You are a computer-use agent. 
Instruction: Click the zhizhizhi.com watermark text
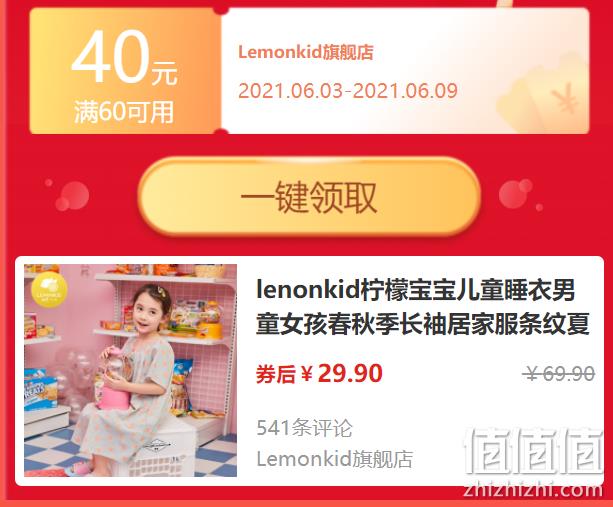[533, 490]
